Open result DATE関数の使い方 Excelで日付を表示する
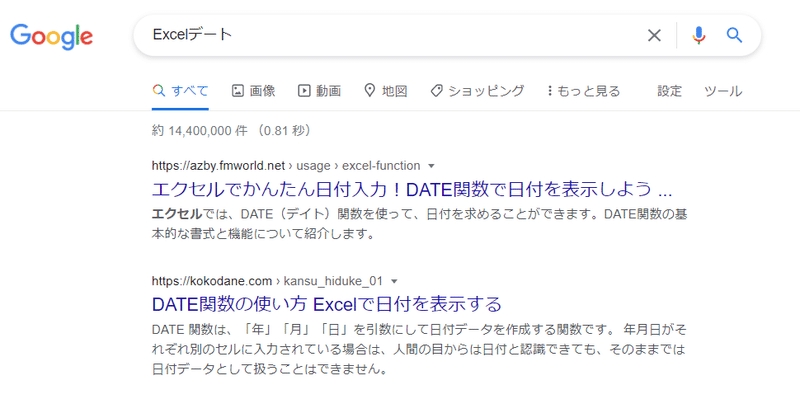The height and width of the screenshot is (403, 800). [x=327, y=305]
